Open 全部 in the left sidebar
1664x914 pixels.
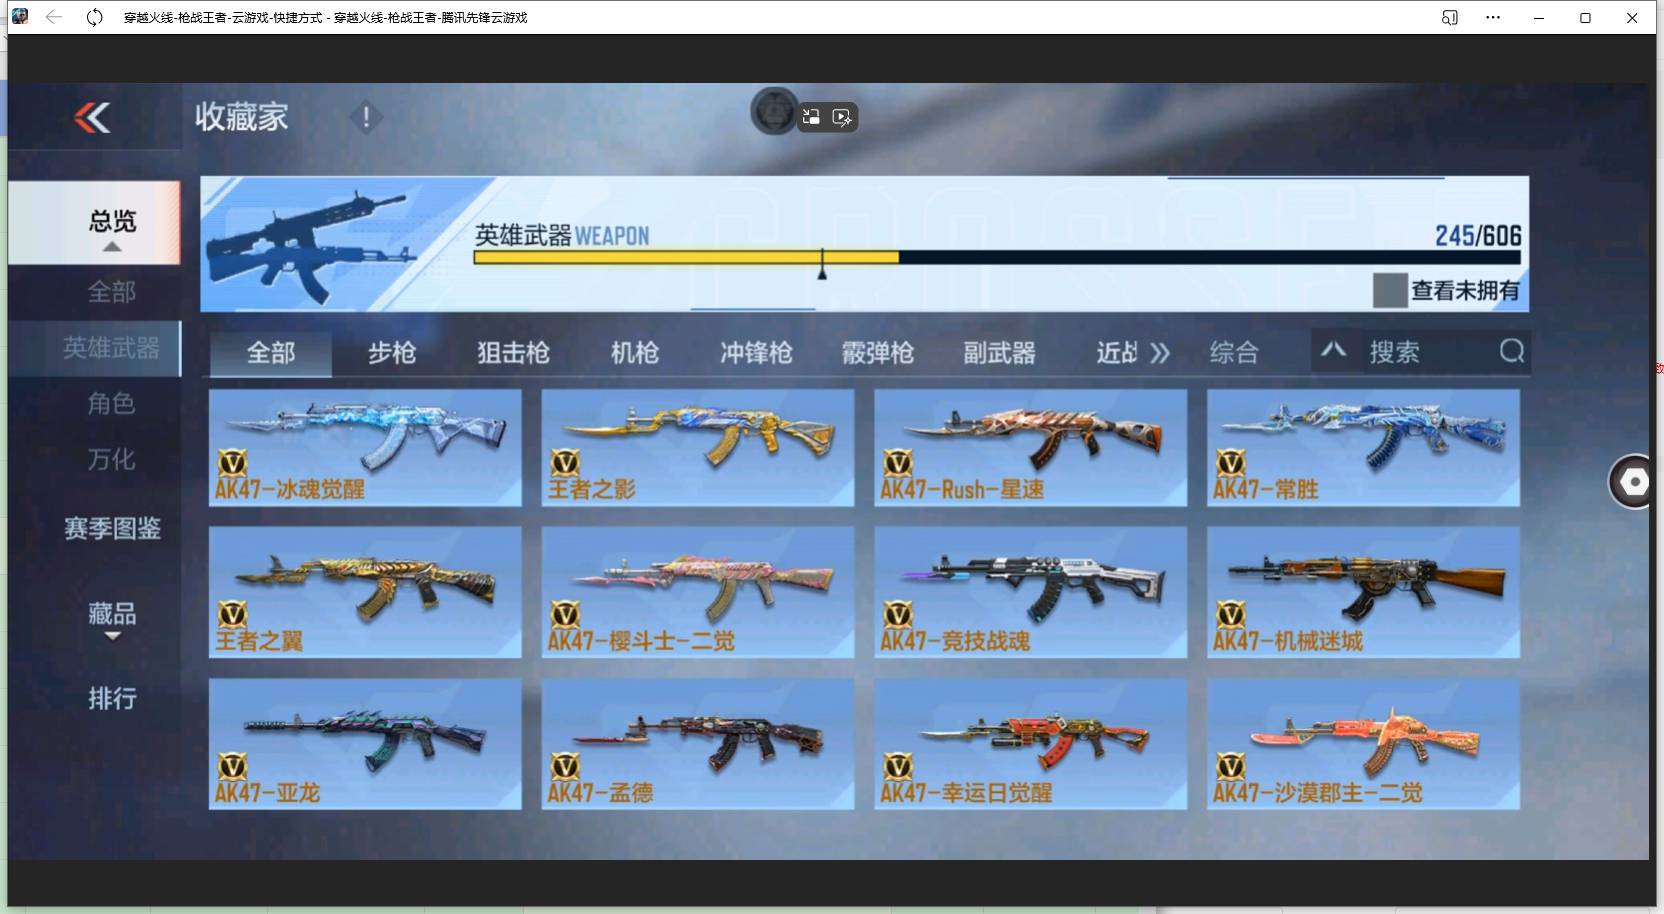112,292
